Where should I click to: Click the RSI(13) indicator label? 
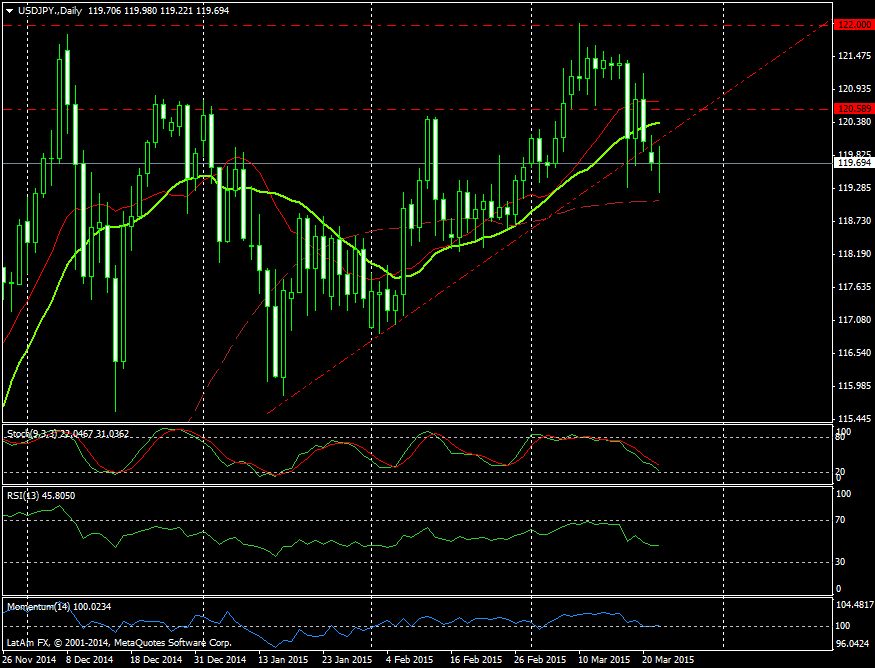point(23,495)
